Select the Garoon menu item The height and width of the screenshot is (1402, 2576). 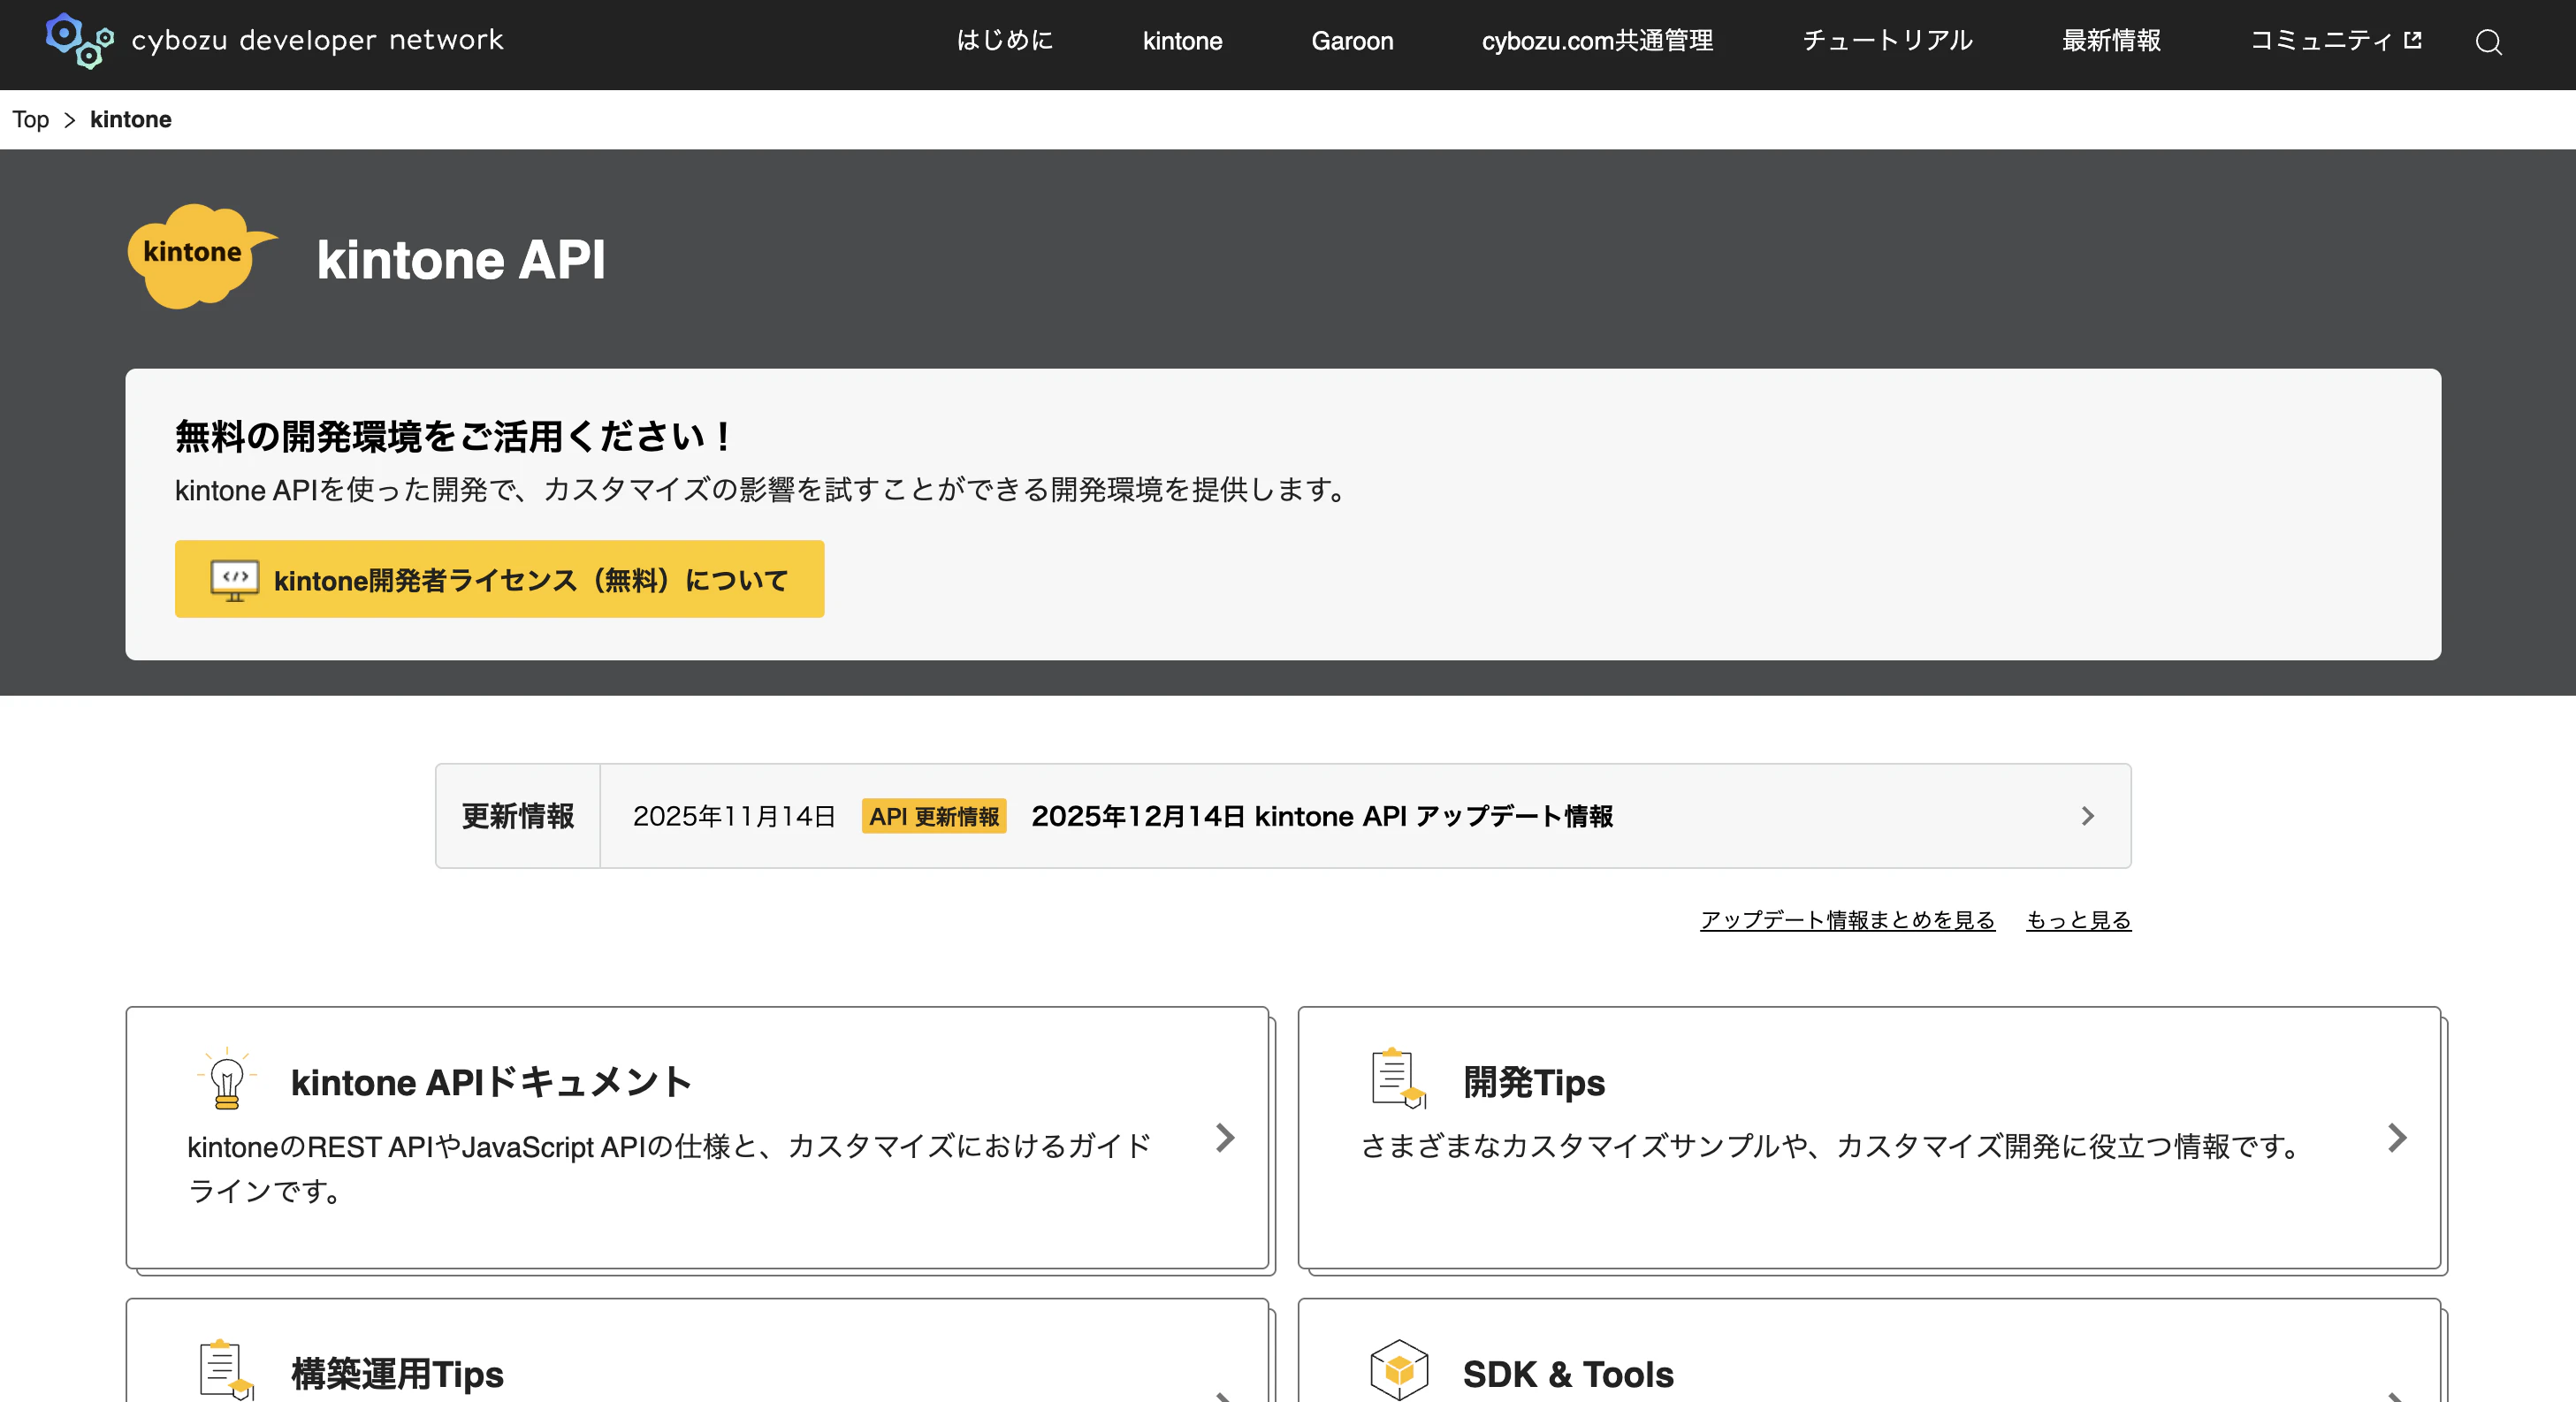(1352, 41)
